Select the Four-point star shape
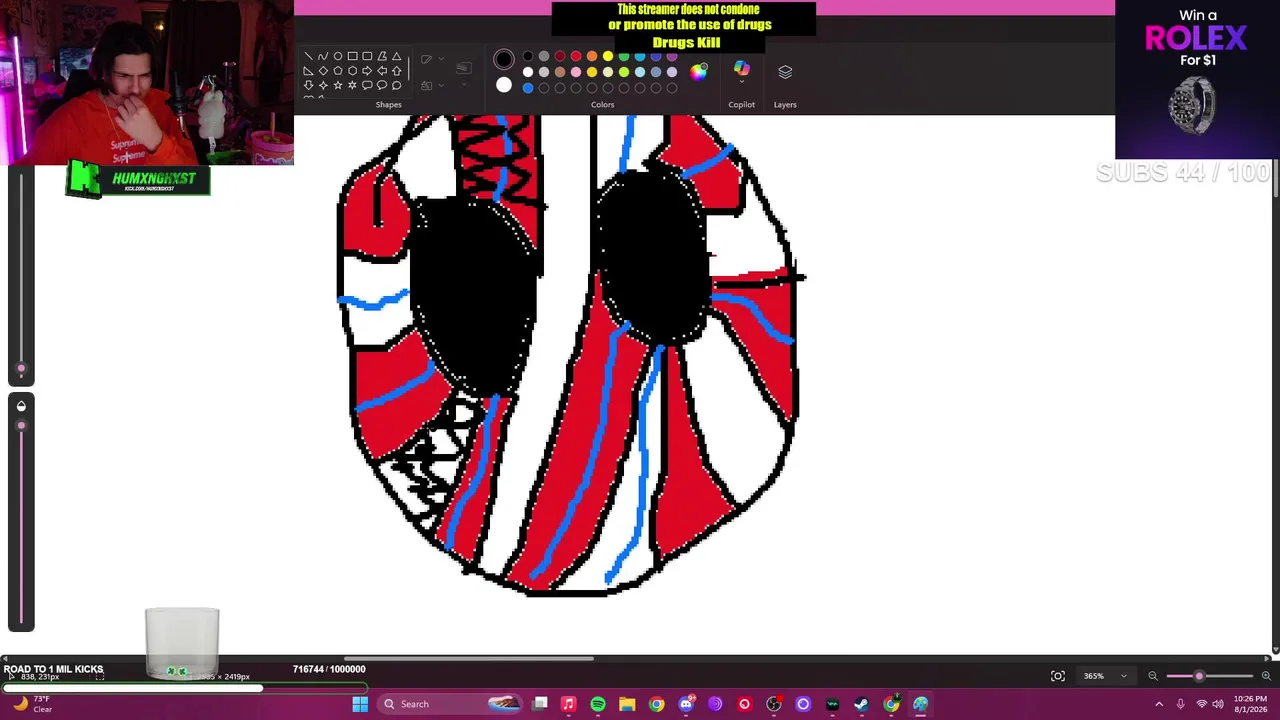This screenshot has height=720, width=1280. coord(323,85)
